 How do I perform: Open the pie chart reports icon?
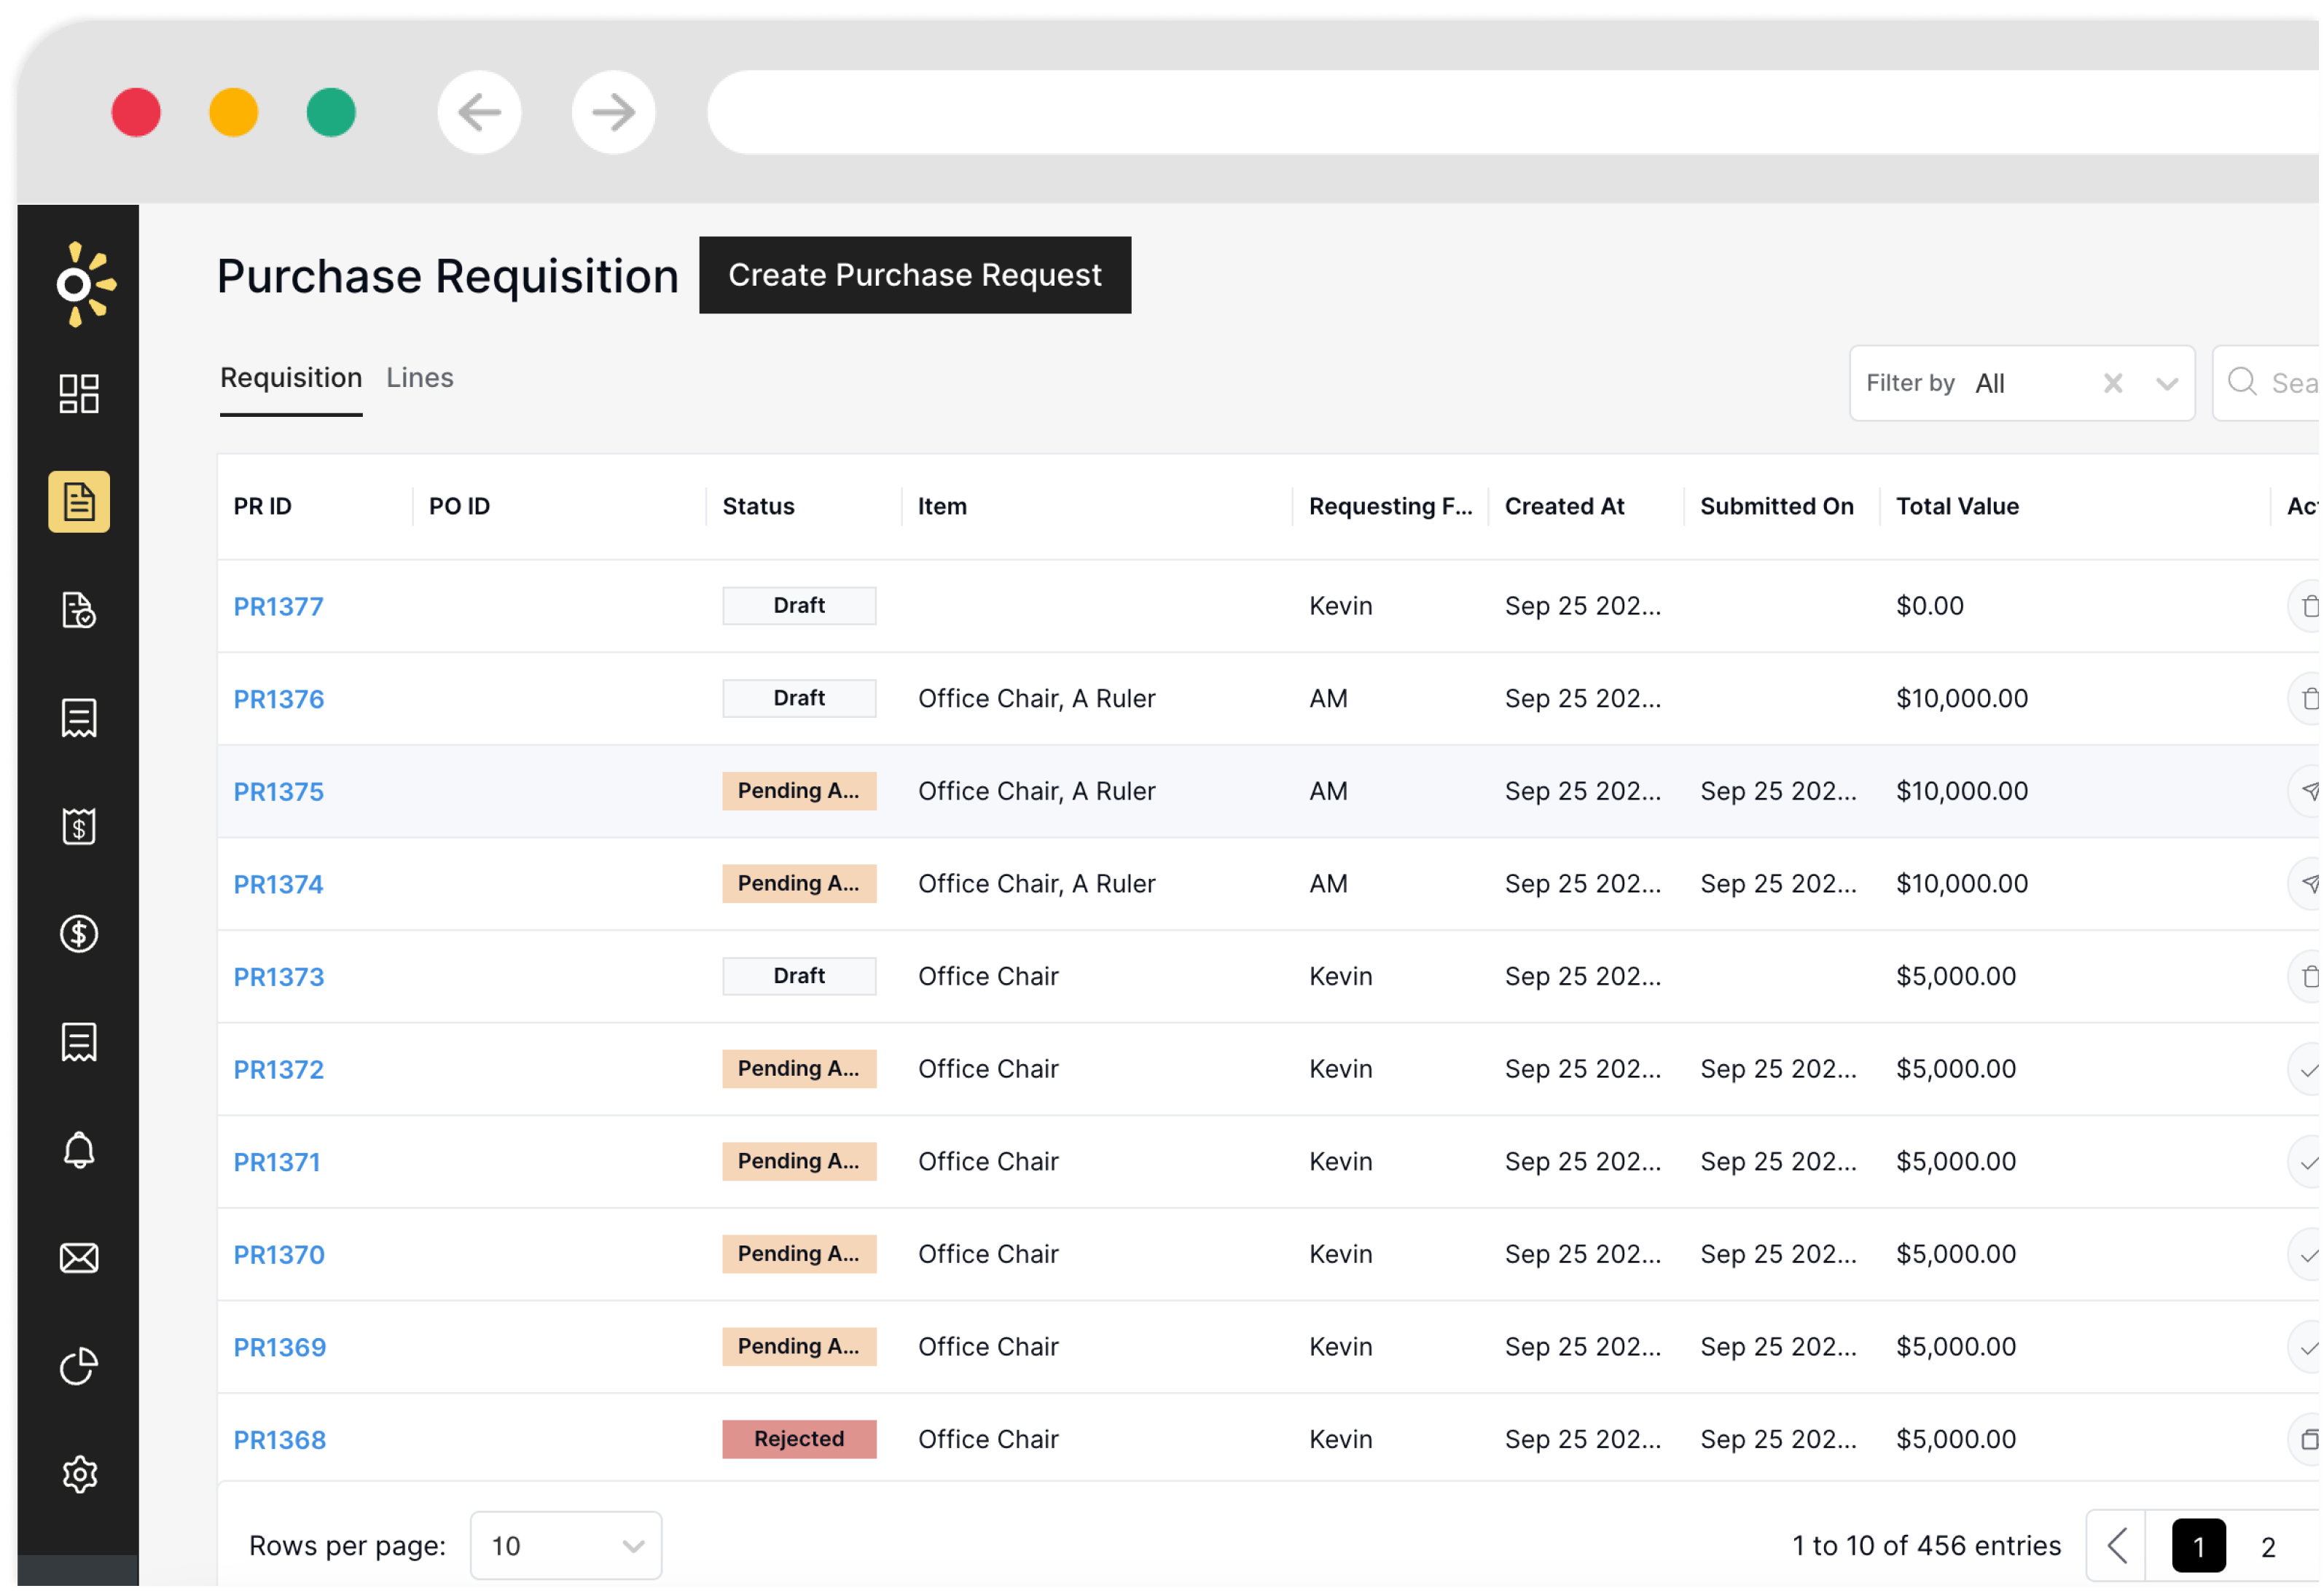click(79, 1367)
